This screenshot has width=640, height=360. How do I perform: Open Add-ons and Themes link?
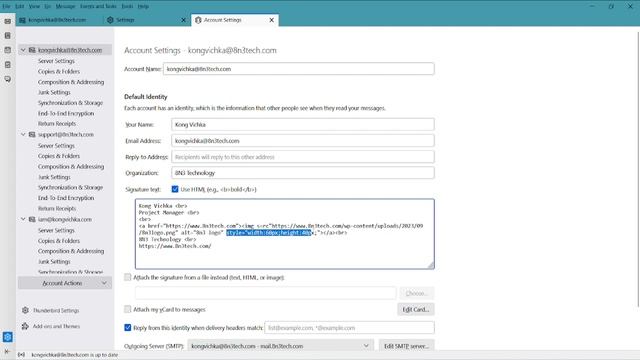point(56,326)
